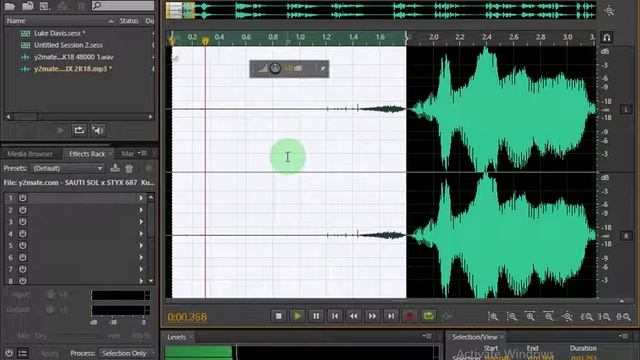
Task: Click the HUD pin icon
Action: (322, 69)
